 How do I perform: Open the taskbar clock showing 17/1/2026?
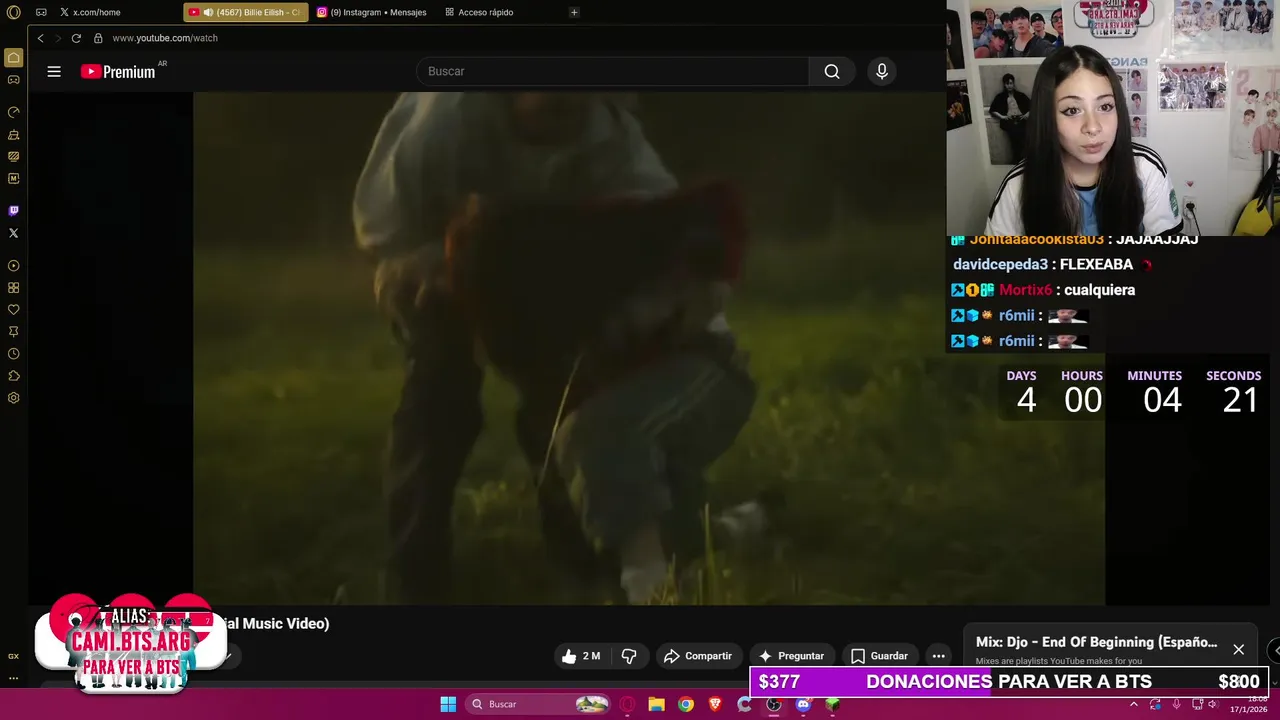tap(1250, 704)
